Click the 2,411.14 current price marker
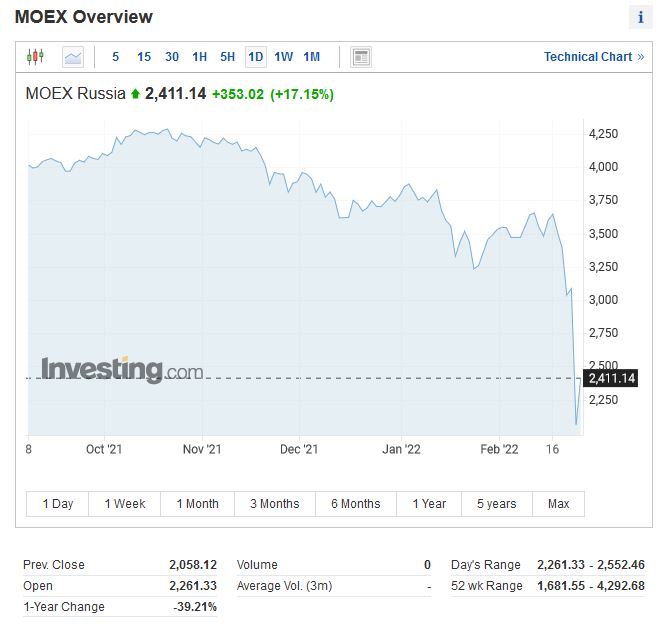Viewport: 661px width, 641px height. [612, 378]
